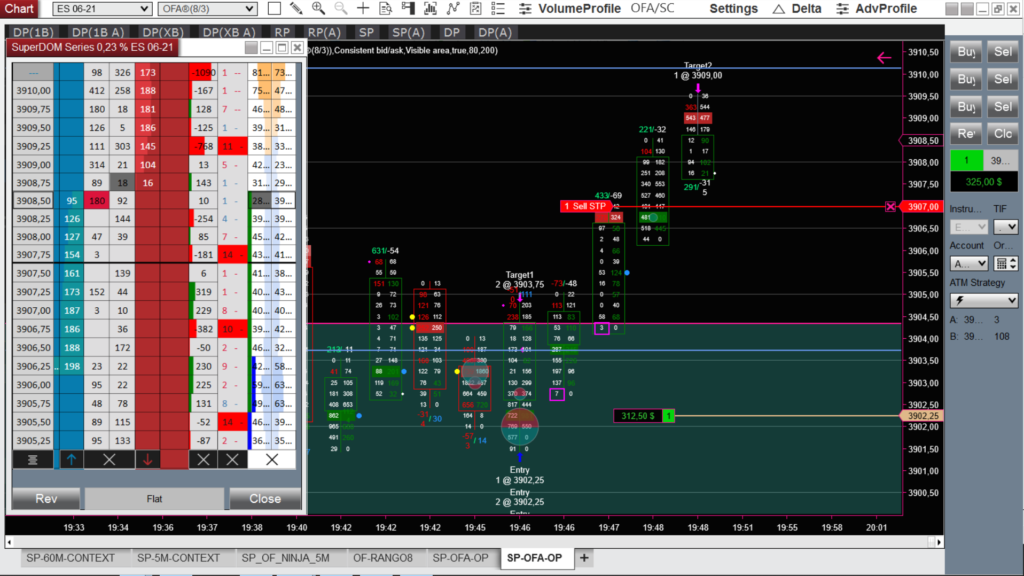Viewport: 1024px width, 576px height.
Task: Open the TIF dropdown in Chart Trader
Action: tap(1006, 227)
